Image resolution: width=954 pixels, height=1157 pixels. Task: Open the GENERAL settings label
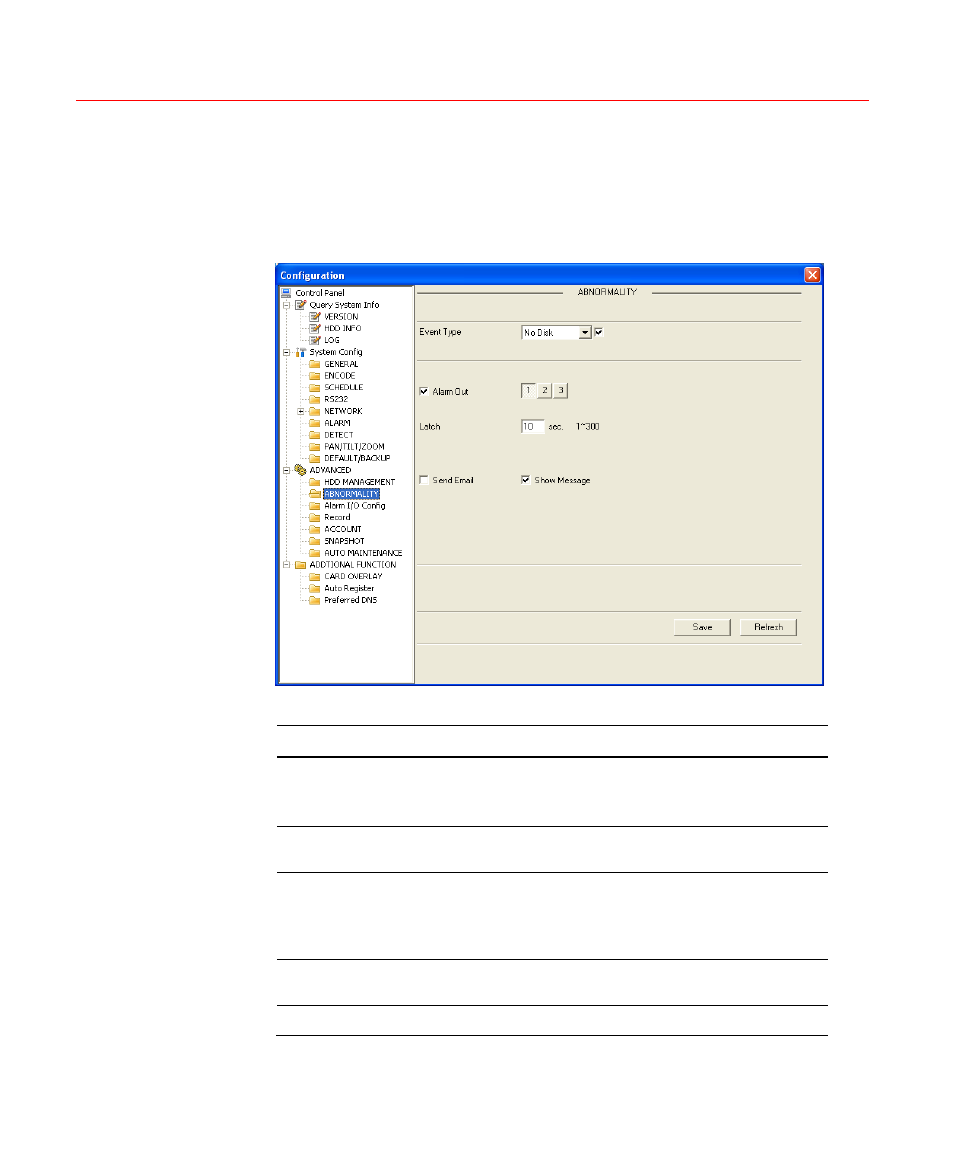pyautogui.click(x=341, y=364)
